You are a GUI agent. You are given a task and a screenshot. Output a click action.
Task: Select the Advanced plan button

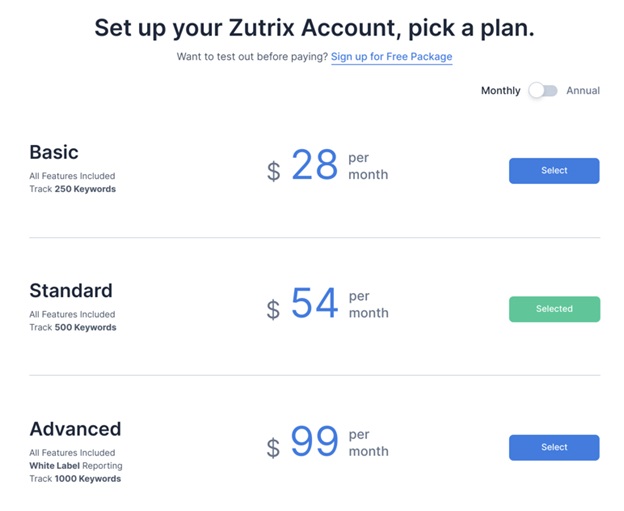[554, 448]
